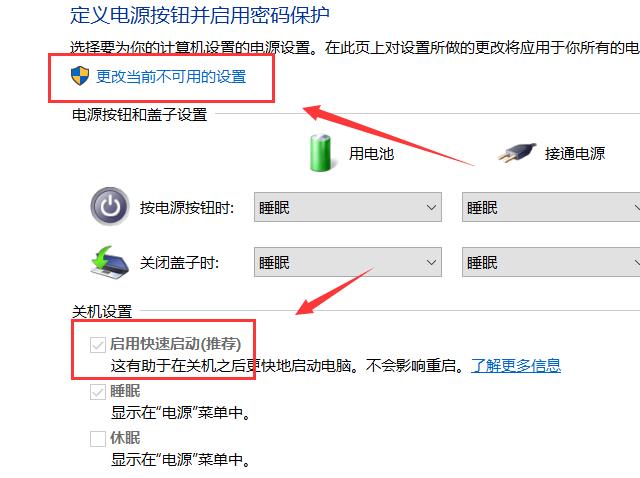Click the 接通电源 column label
Viewport: 640px width, 478px height.
[x=575, y=153]
